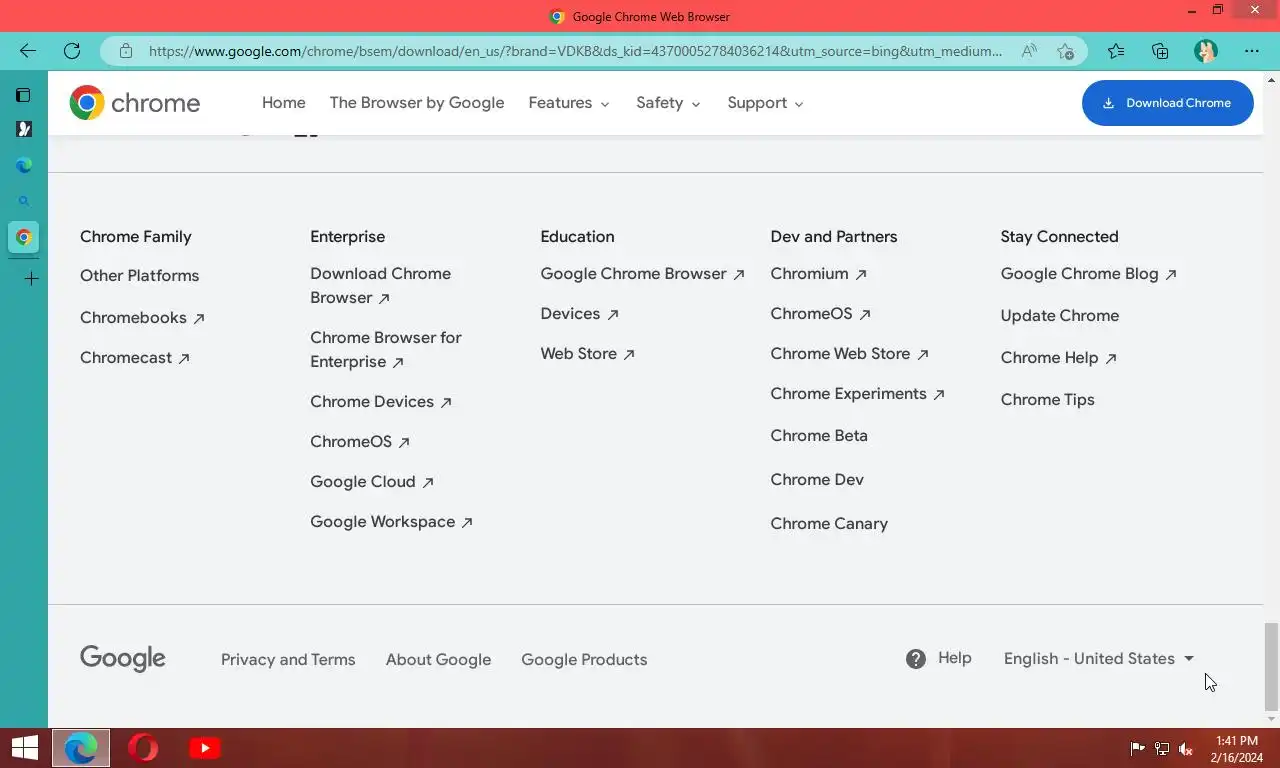Launch Opera from taskbar
Screen dimensions: 1280x768
coord(143,748)
